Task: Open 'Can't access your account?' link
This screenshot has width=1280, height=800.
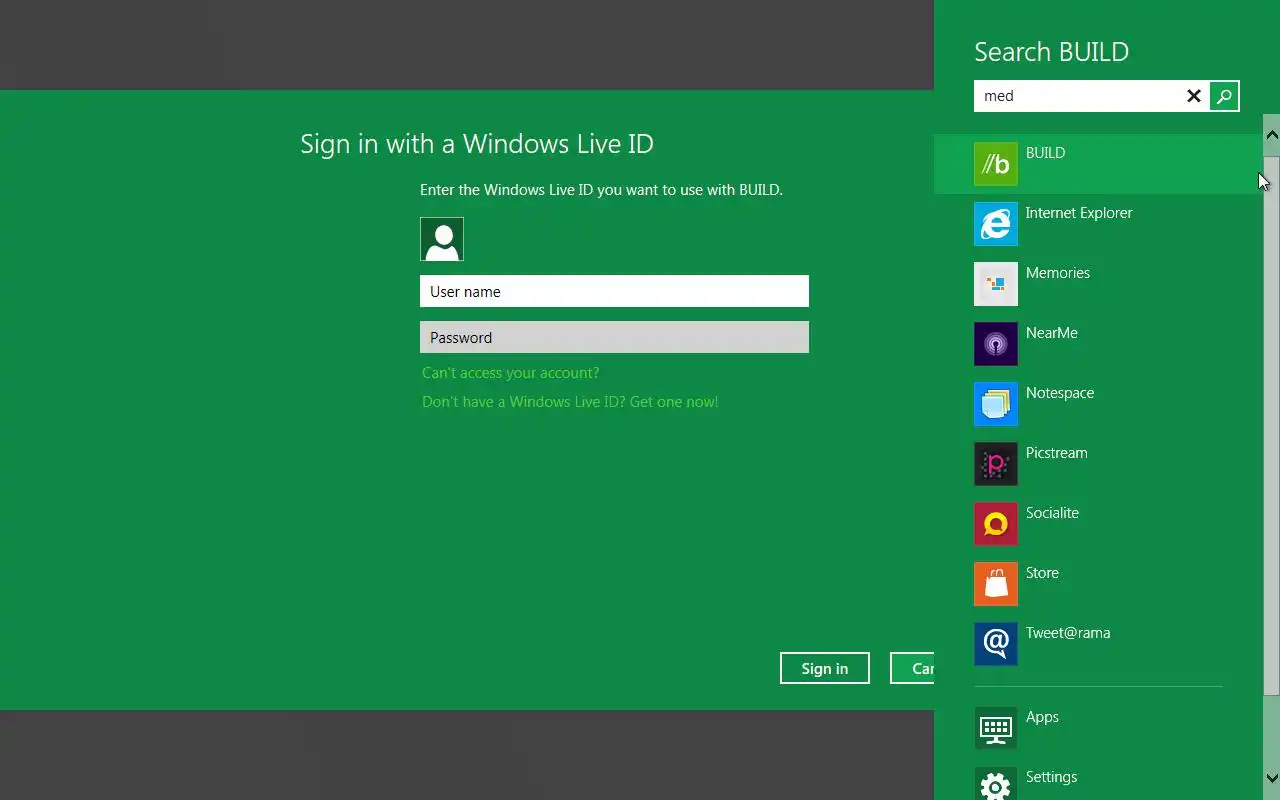Action: [x=510, y=373]
